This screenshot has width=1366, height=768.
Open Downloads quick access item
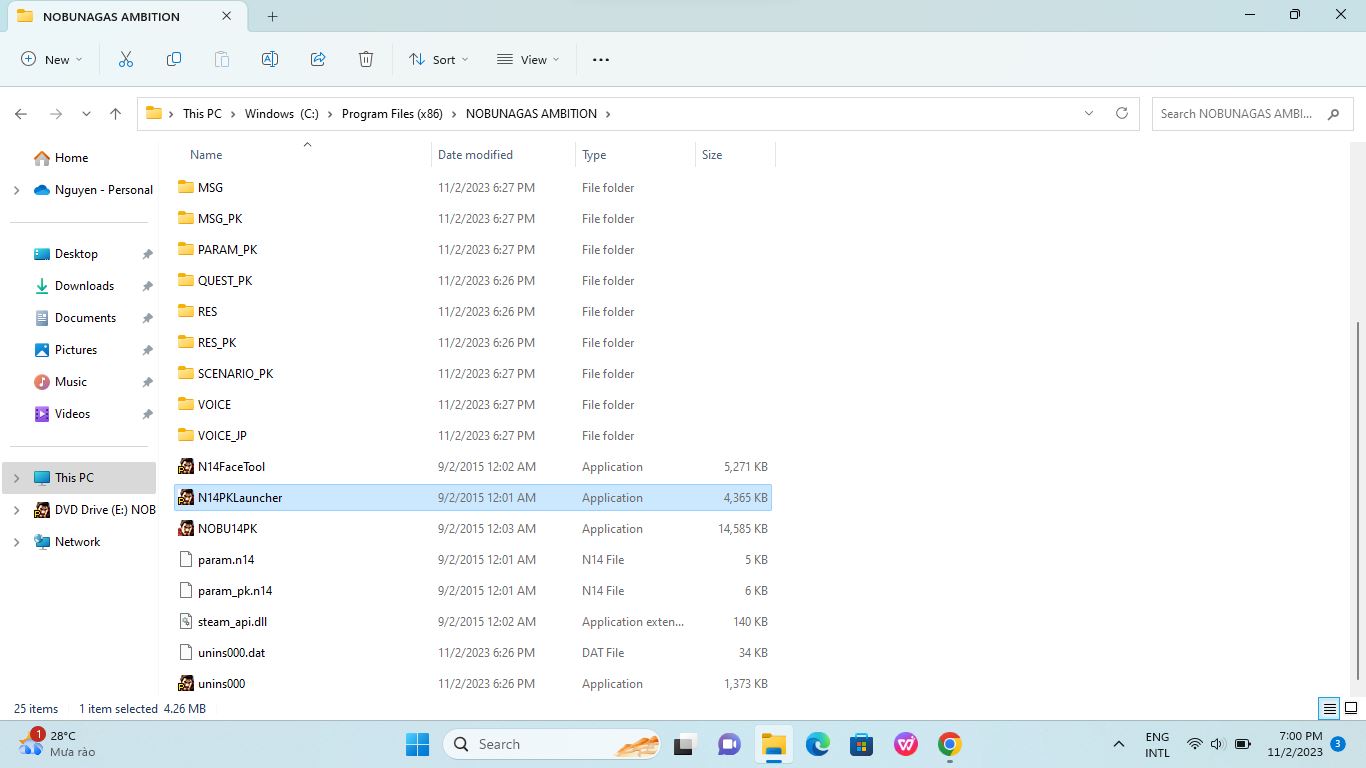[84, 286]
